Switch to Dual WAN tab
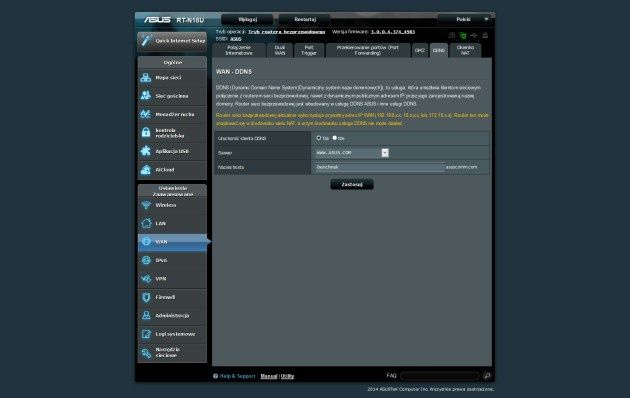This screenshot has width=630, height=398. (280, 50)
